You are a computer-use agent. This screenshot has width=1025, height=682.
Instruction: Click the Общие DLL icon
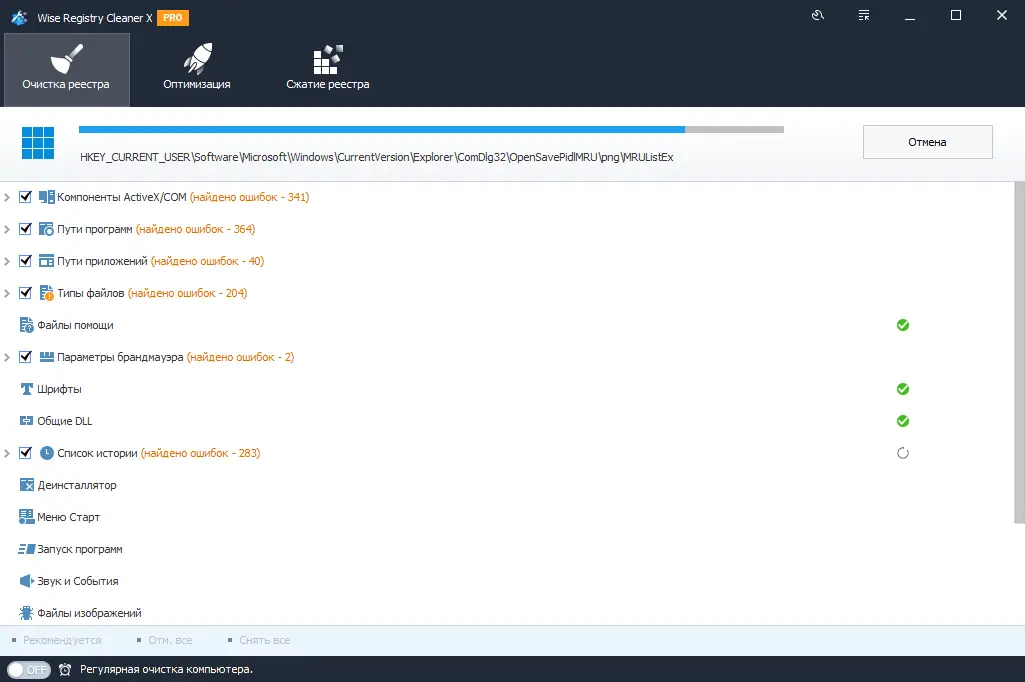(27, 421)
